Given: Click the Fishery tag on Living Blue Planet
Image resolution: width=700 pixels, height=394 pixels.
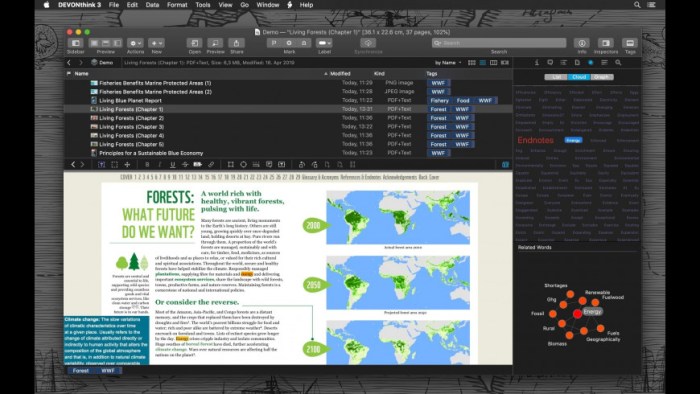Looking at the screenshot, I should (x=439, y=100).
